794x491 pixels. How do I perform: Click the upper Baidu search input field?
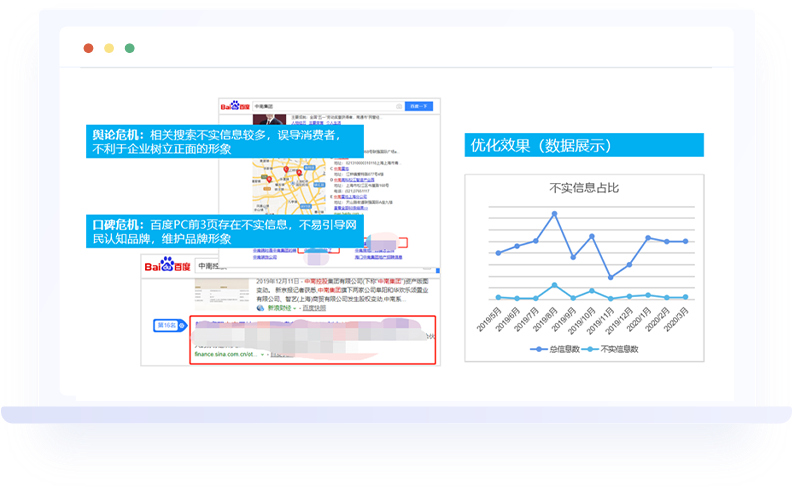pyautogui.click(x=328, y=106)
